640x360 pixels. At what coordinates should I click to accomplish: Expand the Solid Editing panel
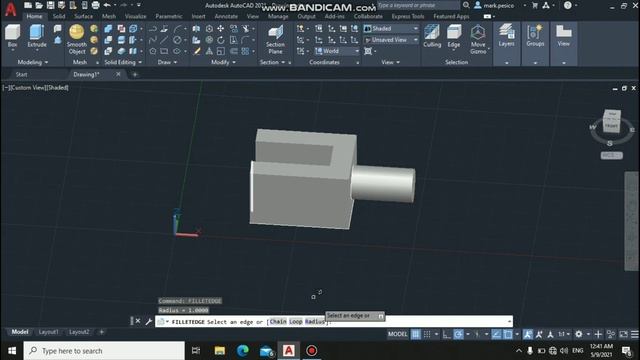123,62
